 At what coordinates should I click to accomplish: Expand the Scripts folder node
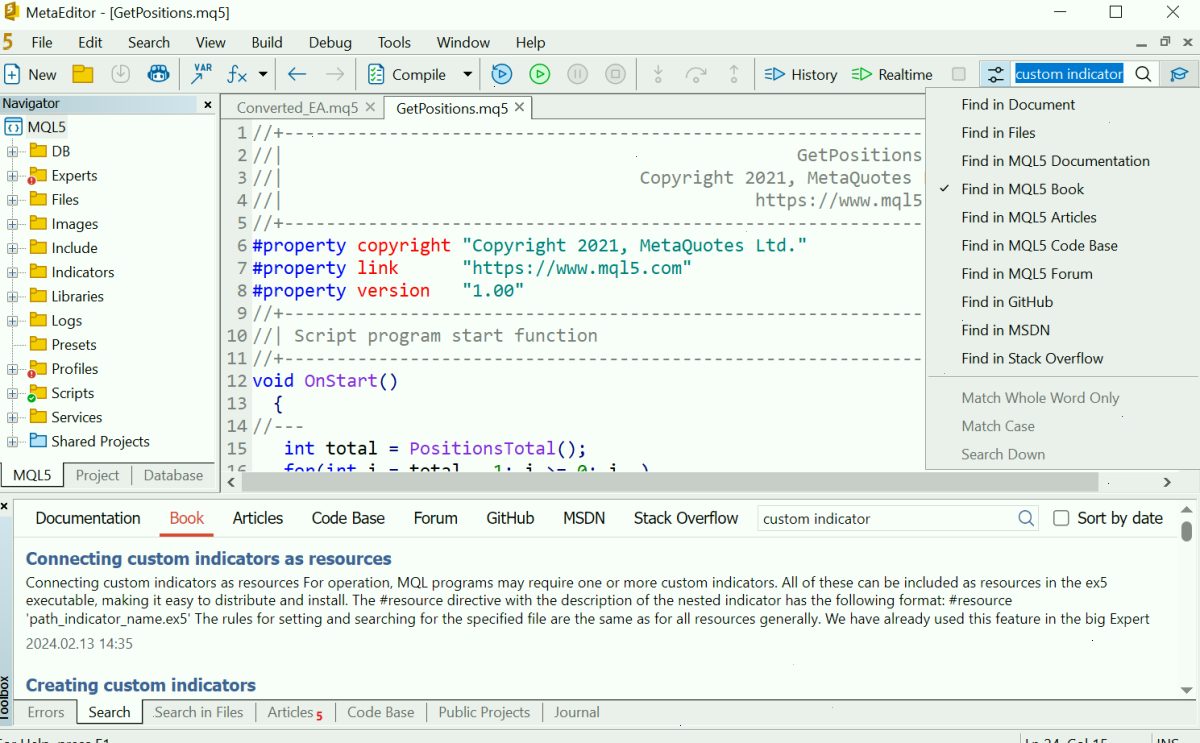coord(13,393)
